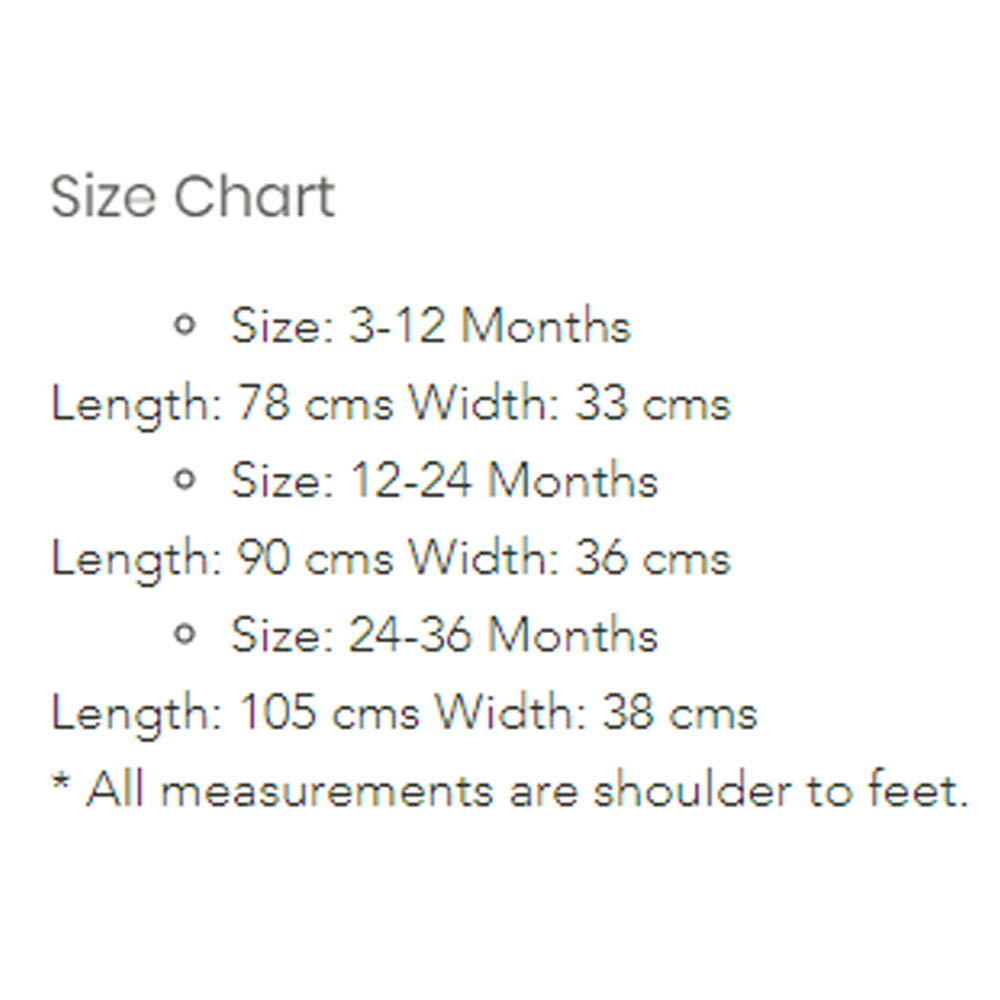Click the bullet beside 3-12 Months
Screen dimensions: 1000x1000
pos(184,325)
